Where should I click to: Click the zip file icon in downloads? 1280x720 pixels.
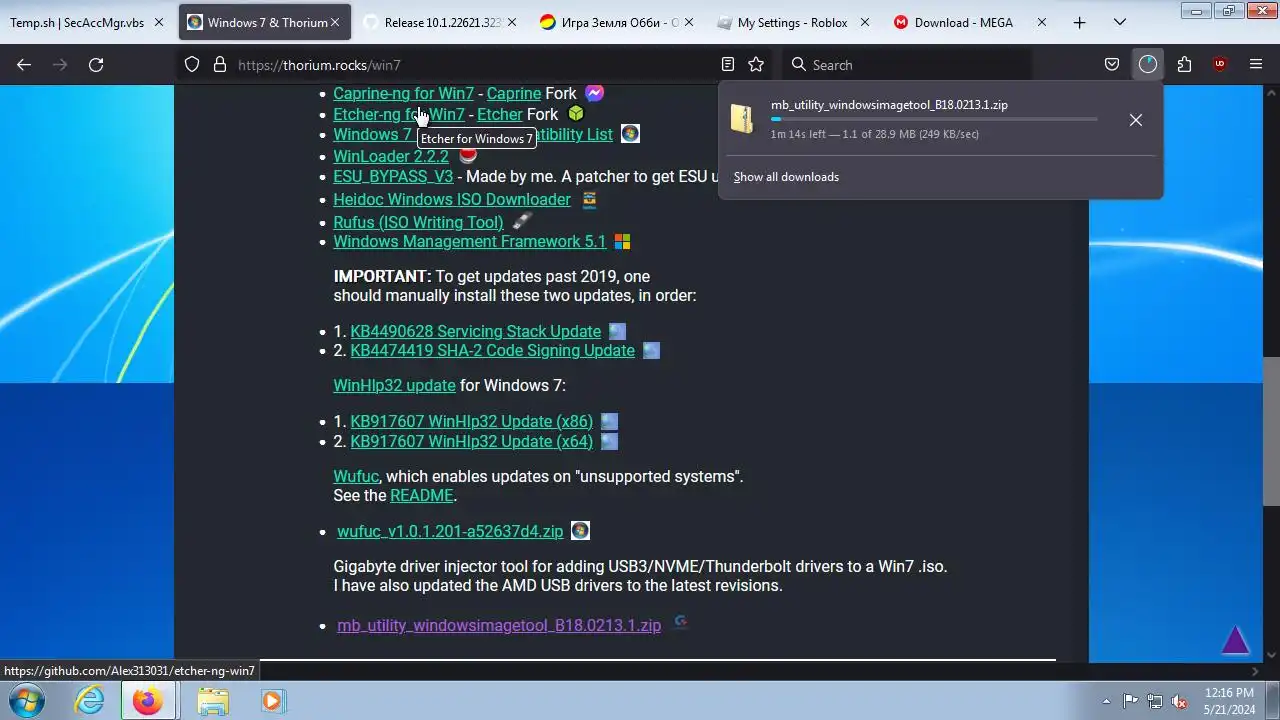742,118
